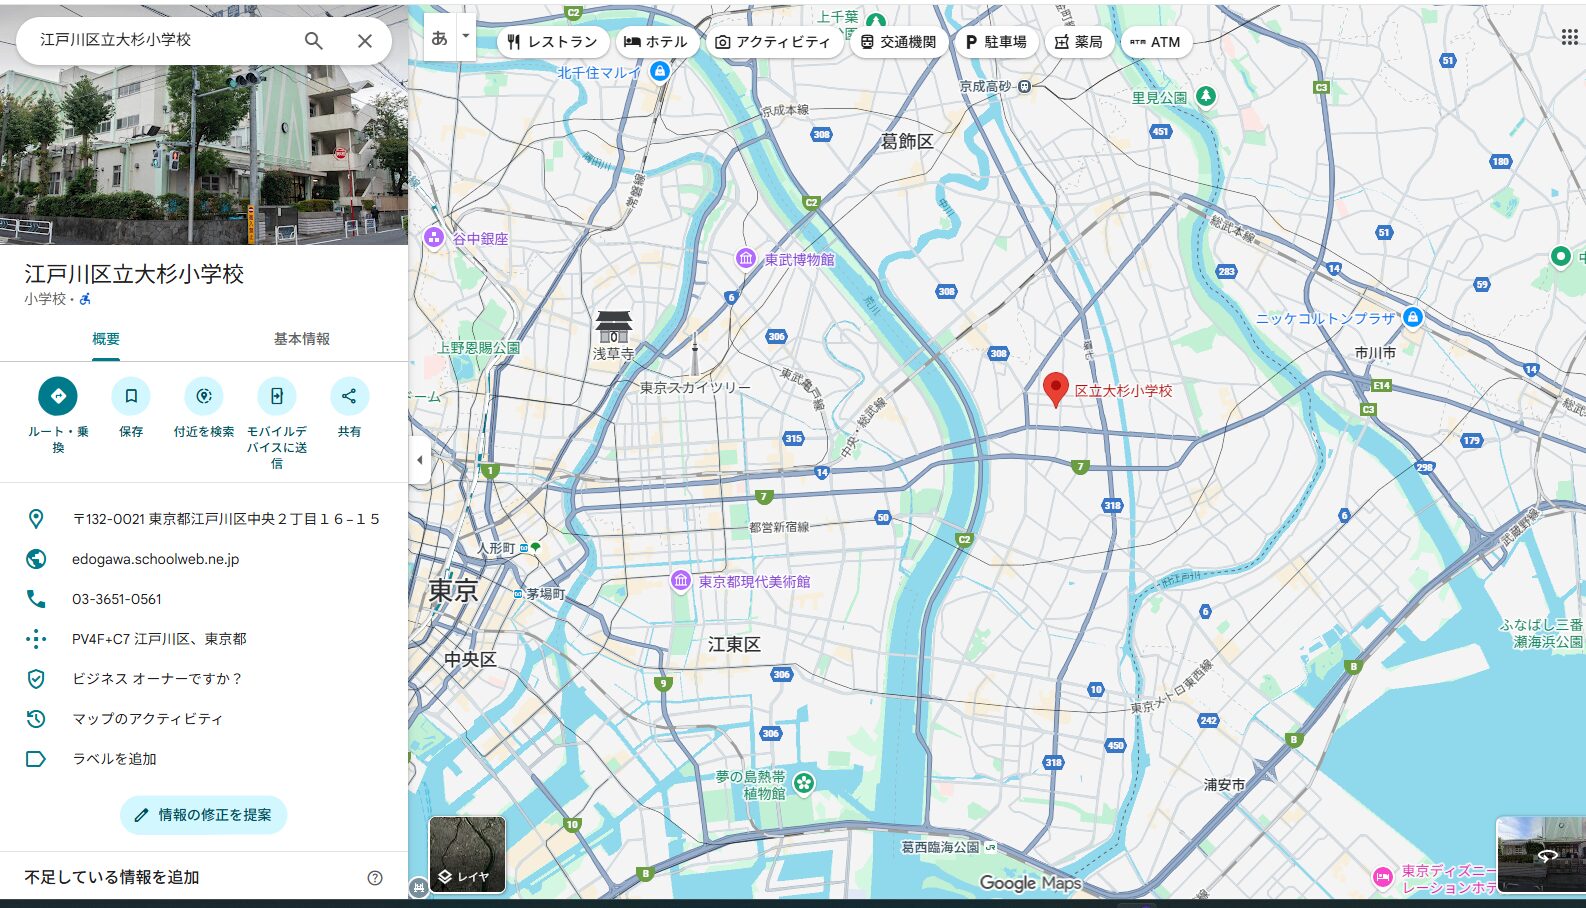1586x908 pixels.
Task: Select the ホテル filter chip
Action: click(655, 42)
